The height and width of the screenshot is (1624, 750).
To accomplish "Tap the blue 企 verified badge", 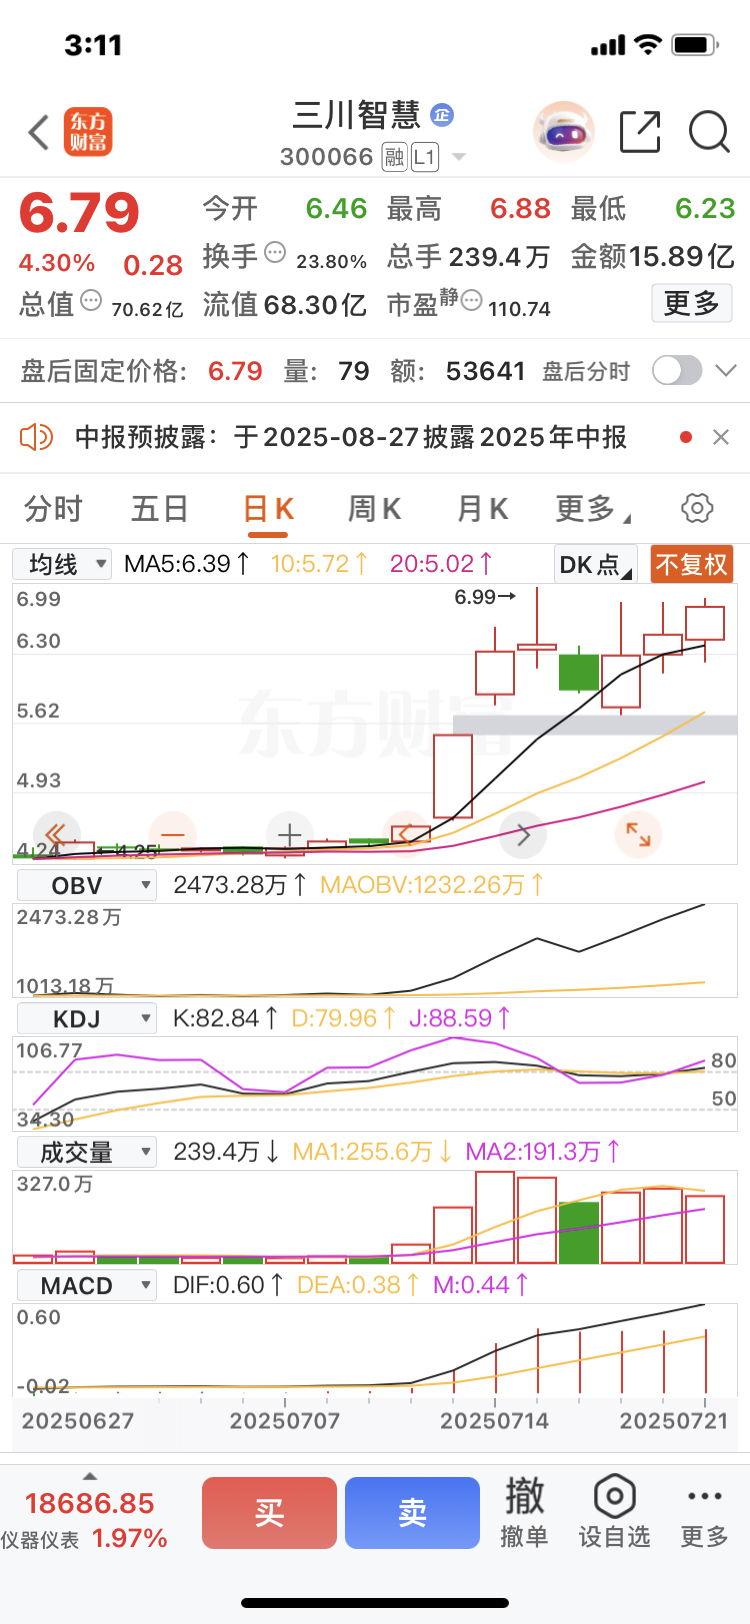I will point(442,115).
